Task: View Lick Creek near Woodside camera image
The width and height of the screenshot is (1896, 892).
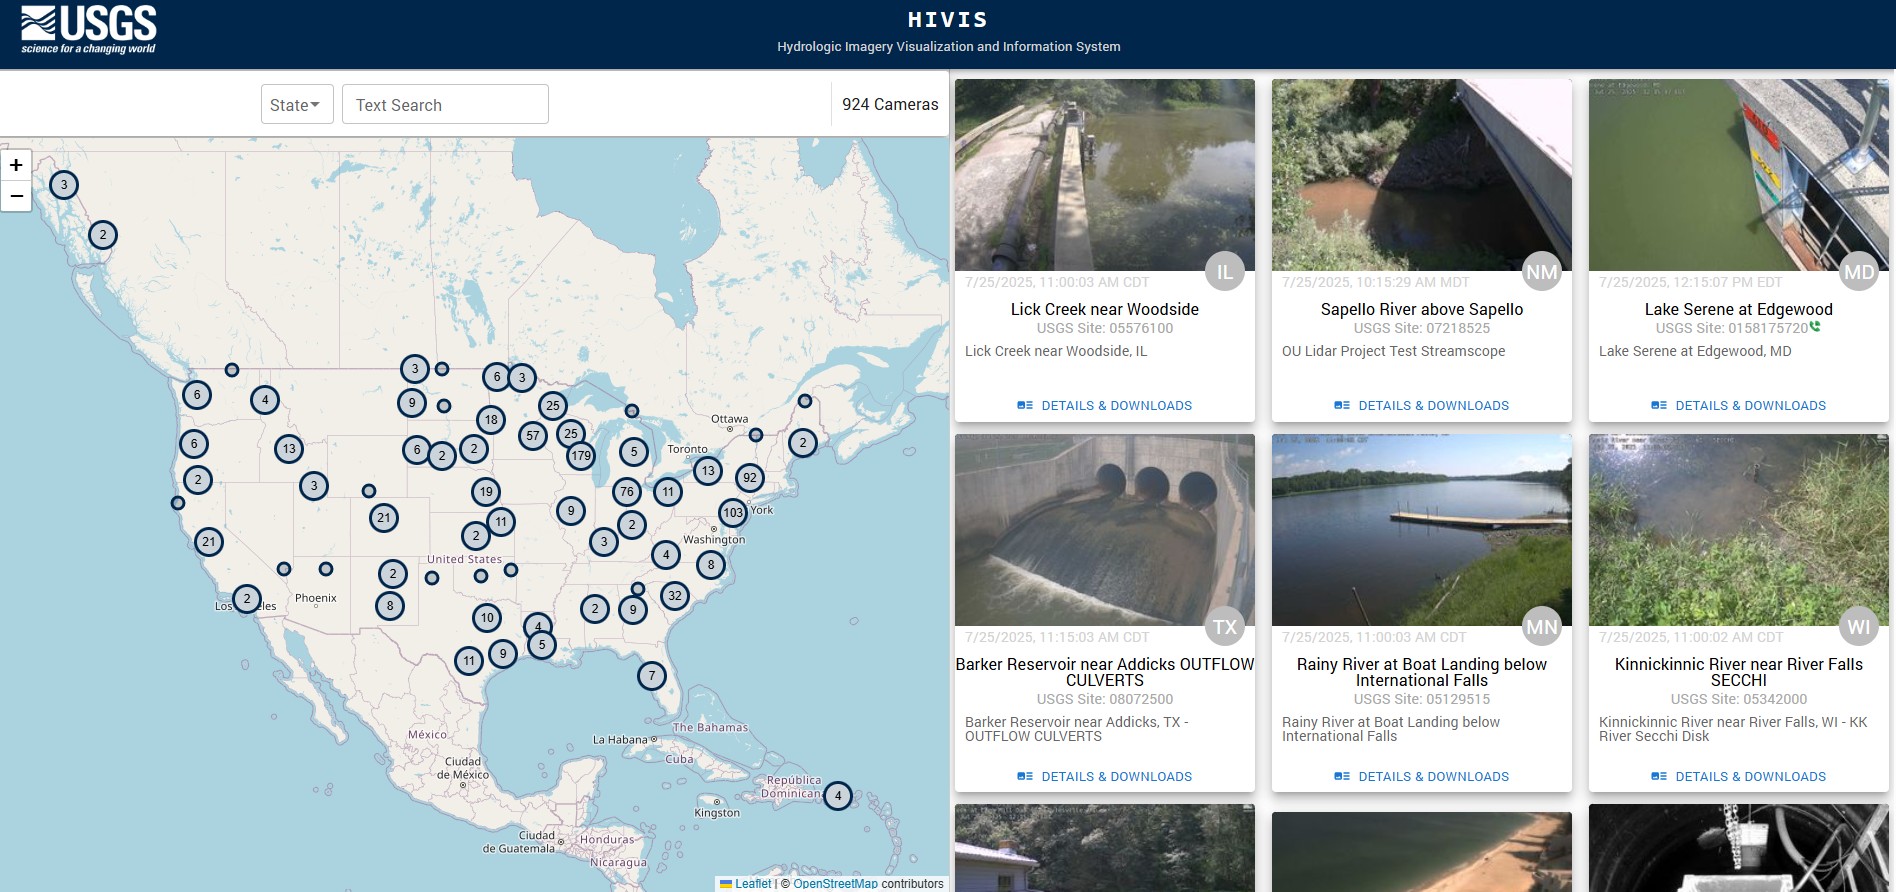Action: pos(1105,175)
